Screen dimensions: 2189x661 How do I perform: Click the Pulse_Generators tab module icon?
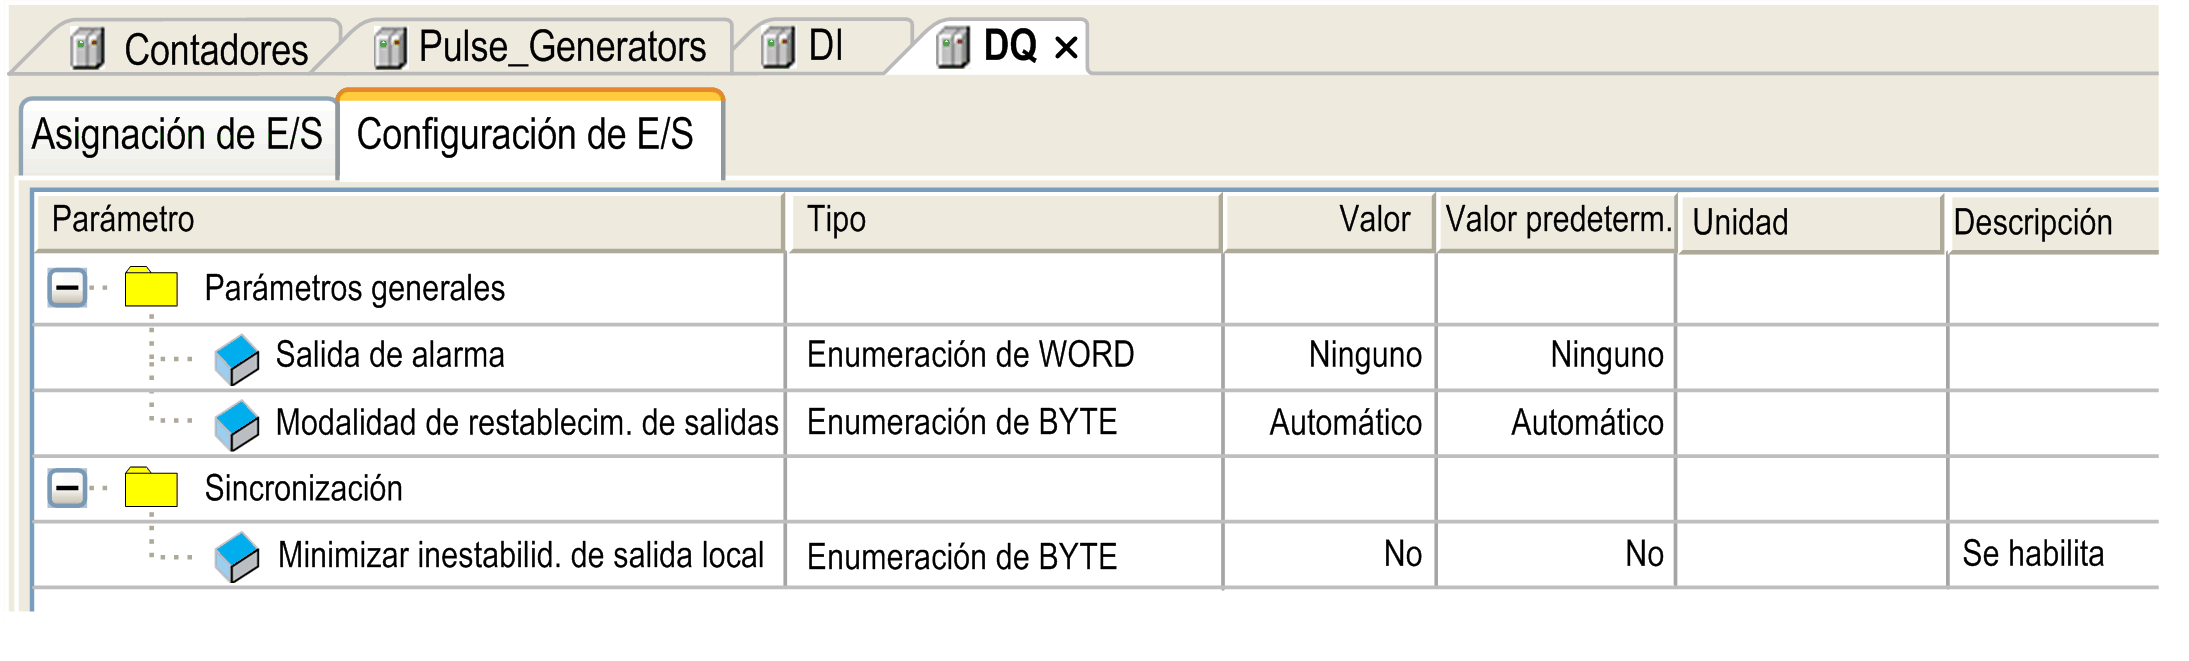click(x=390, y=48)
